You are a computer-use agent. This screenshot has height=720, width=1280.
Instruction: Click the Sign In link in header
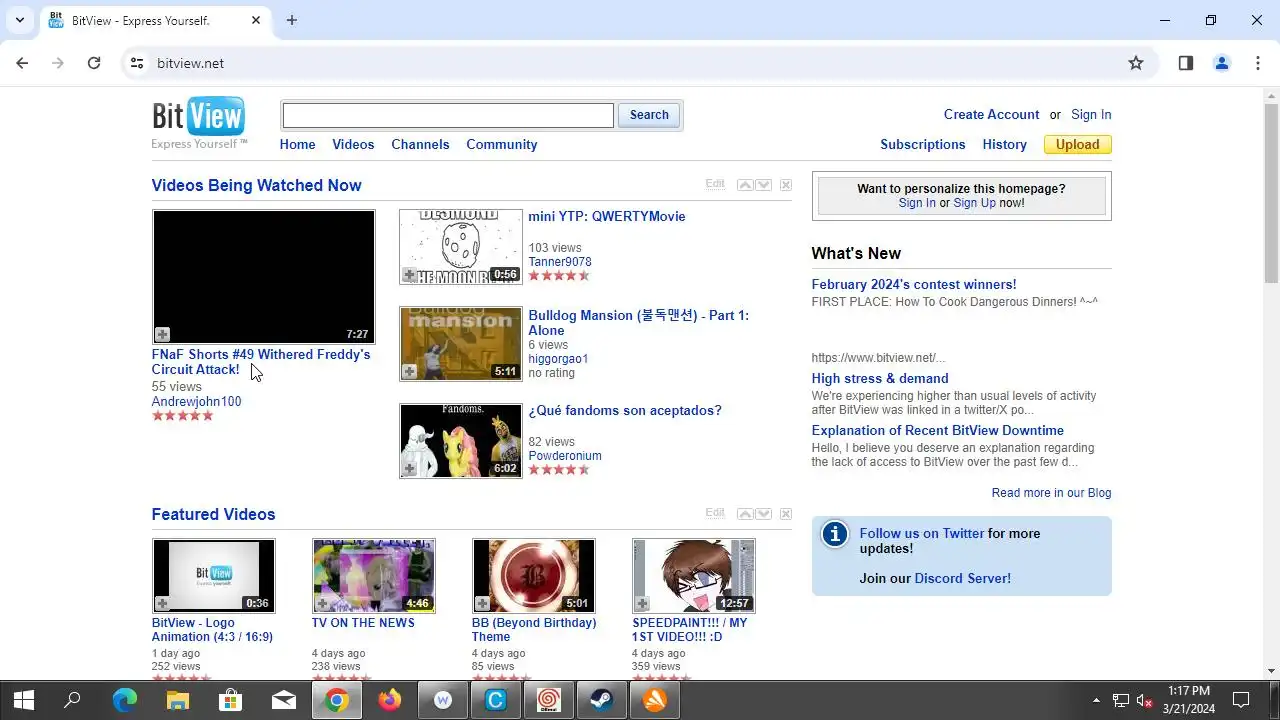click(1091, 115)
